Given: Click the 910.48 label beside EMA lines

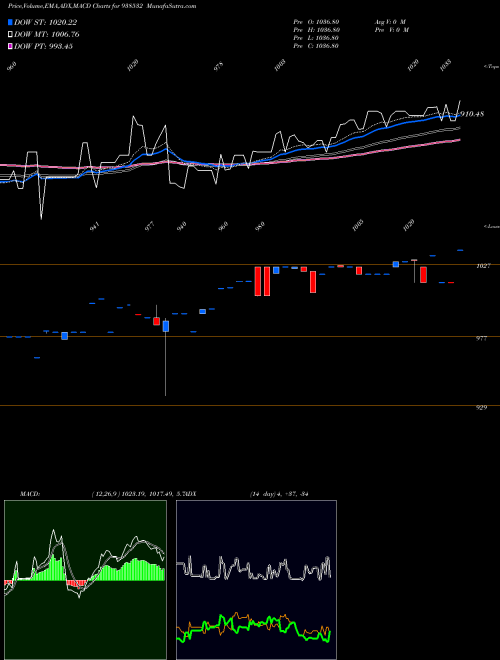Looking at the screenshot, I should coord(472,114).
